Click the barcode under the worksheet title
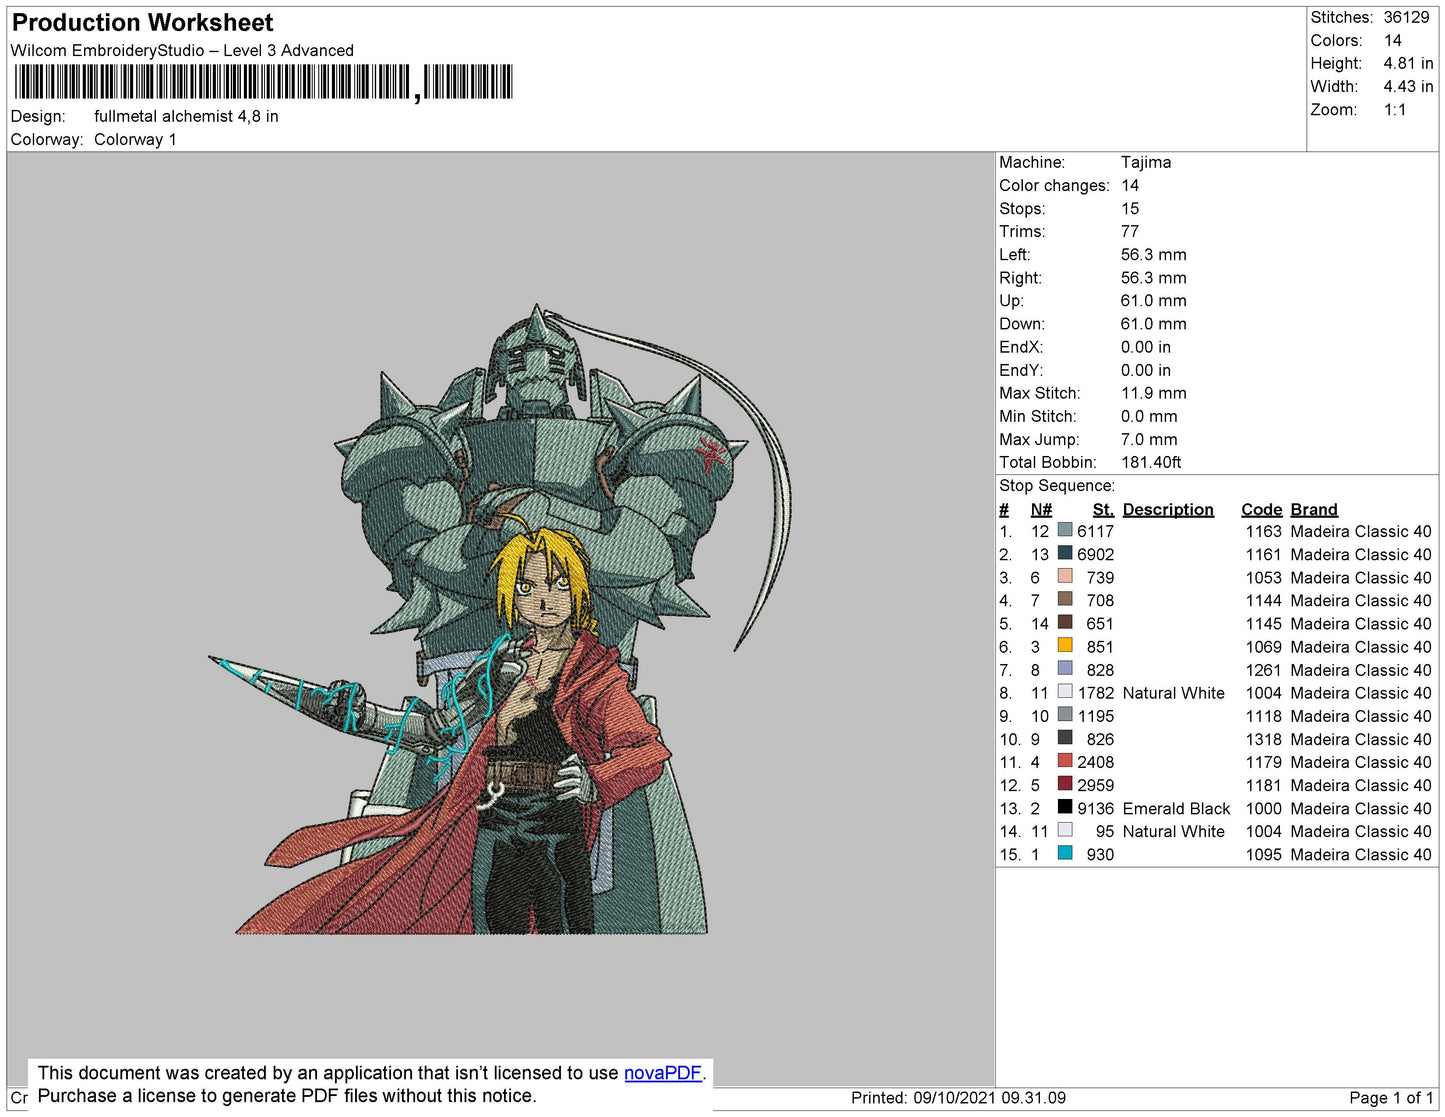 pos(263,82)
